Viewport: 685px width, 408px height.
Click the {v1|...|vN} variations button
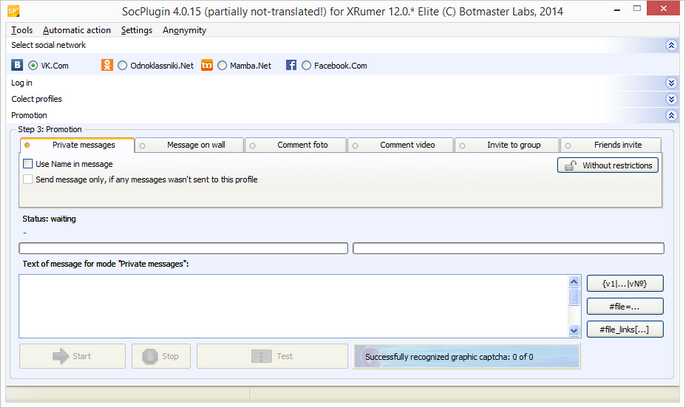(625, 284)
